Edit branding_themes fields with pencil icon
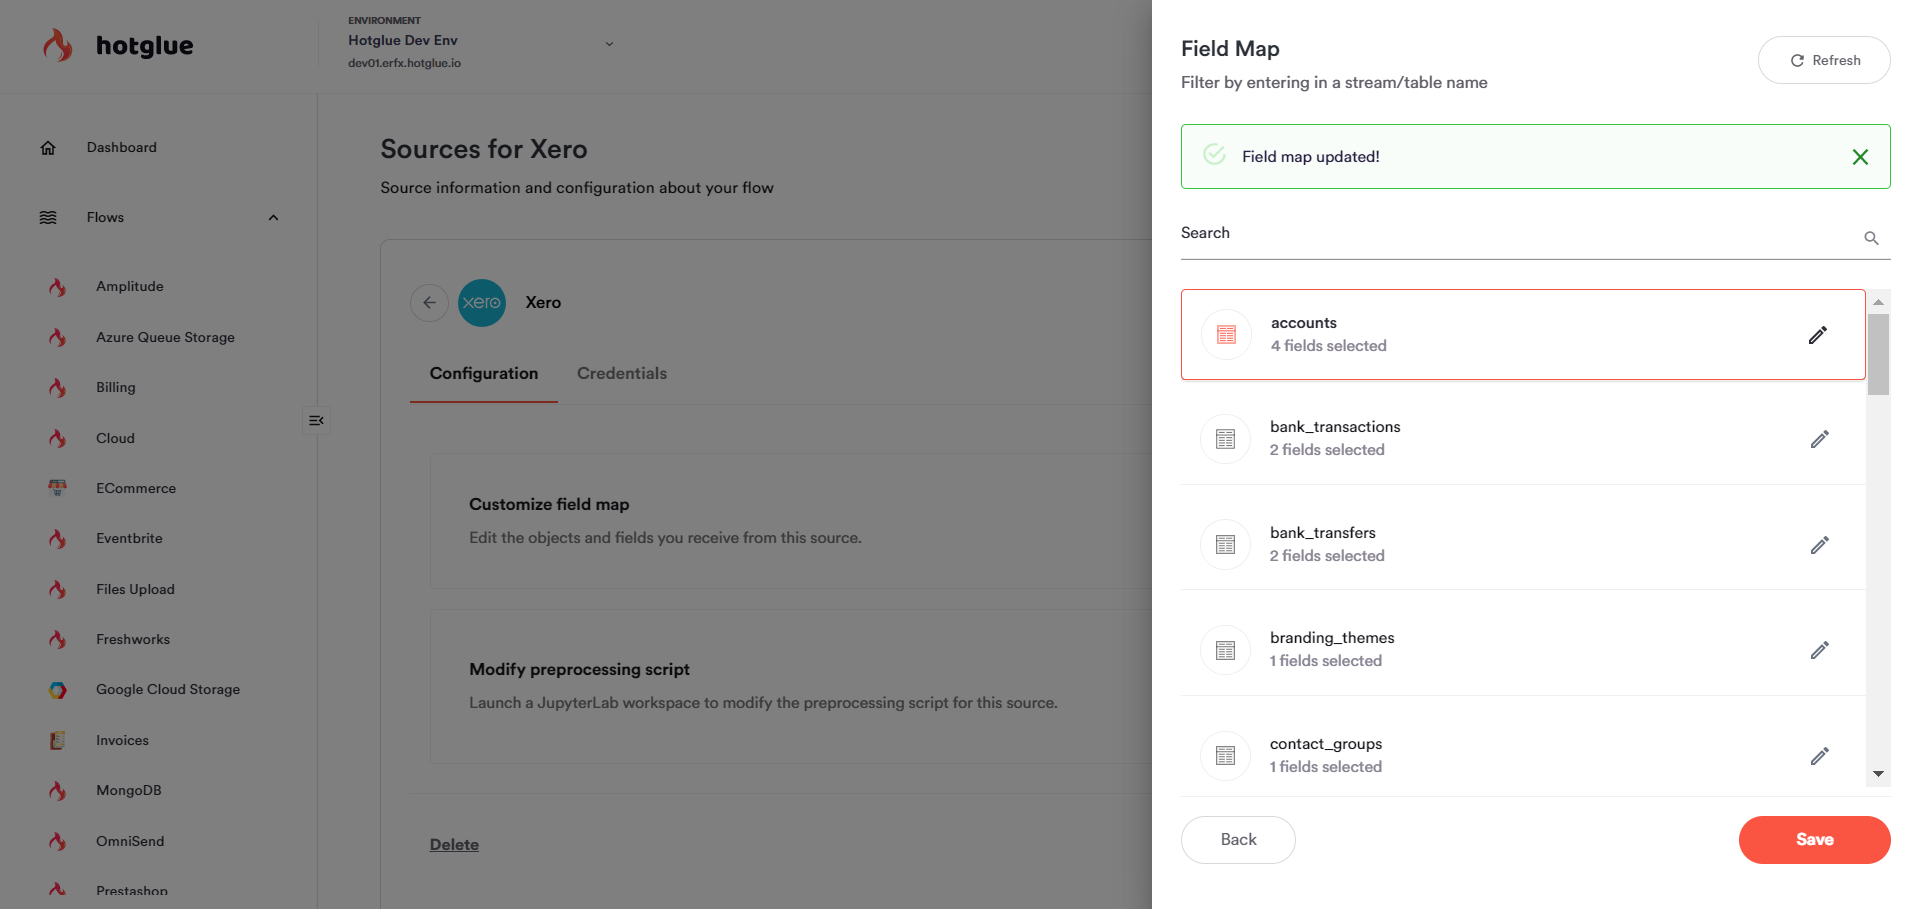The height and width of the screenshot is (909, 1911). coord(1819,650)
